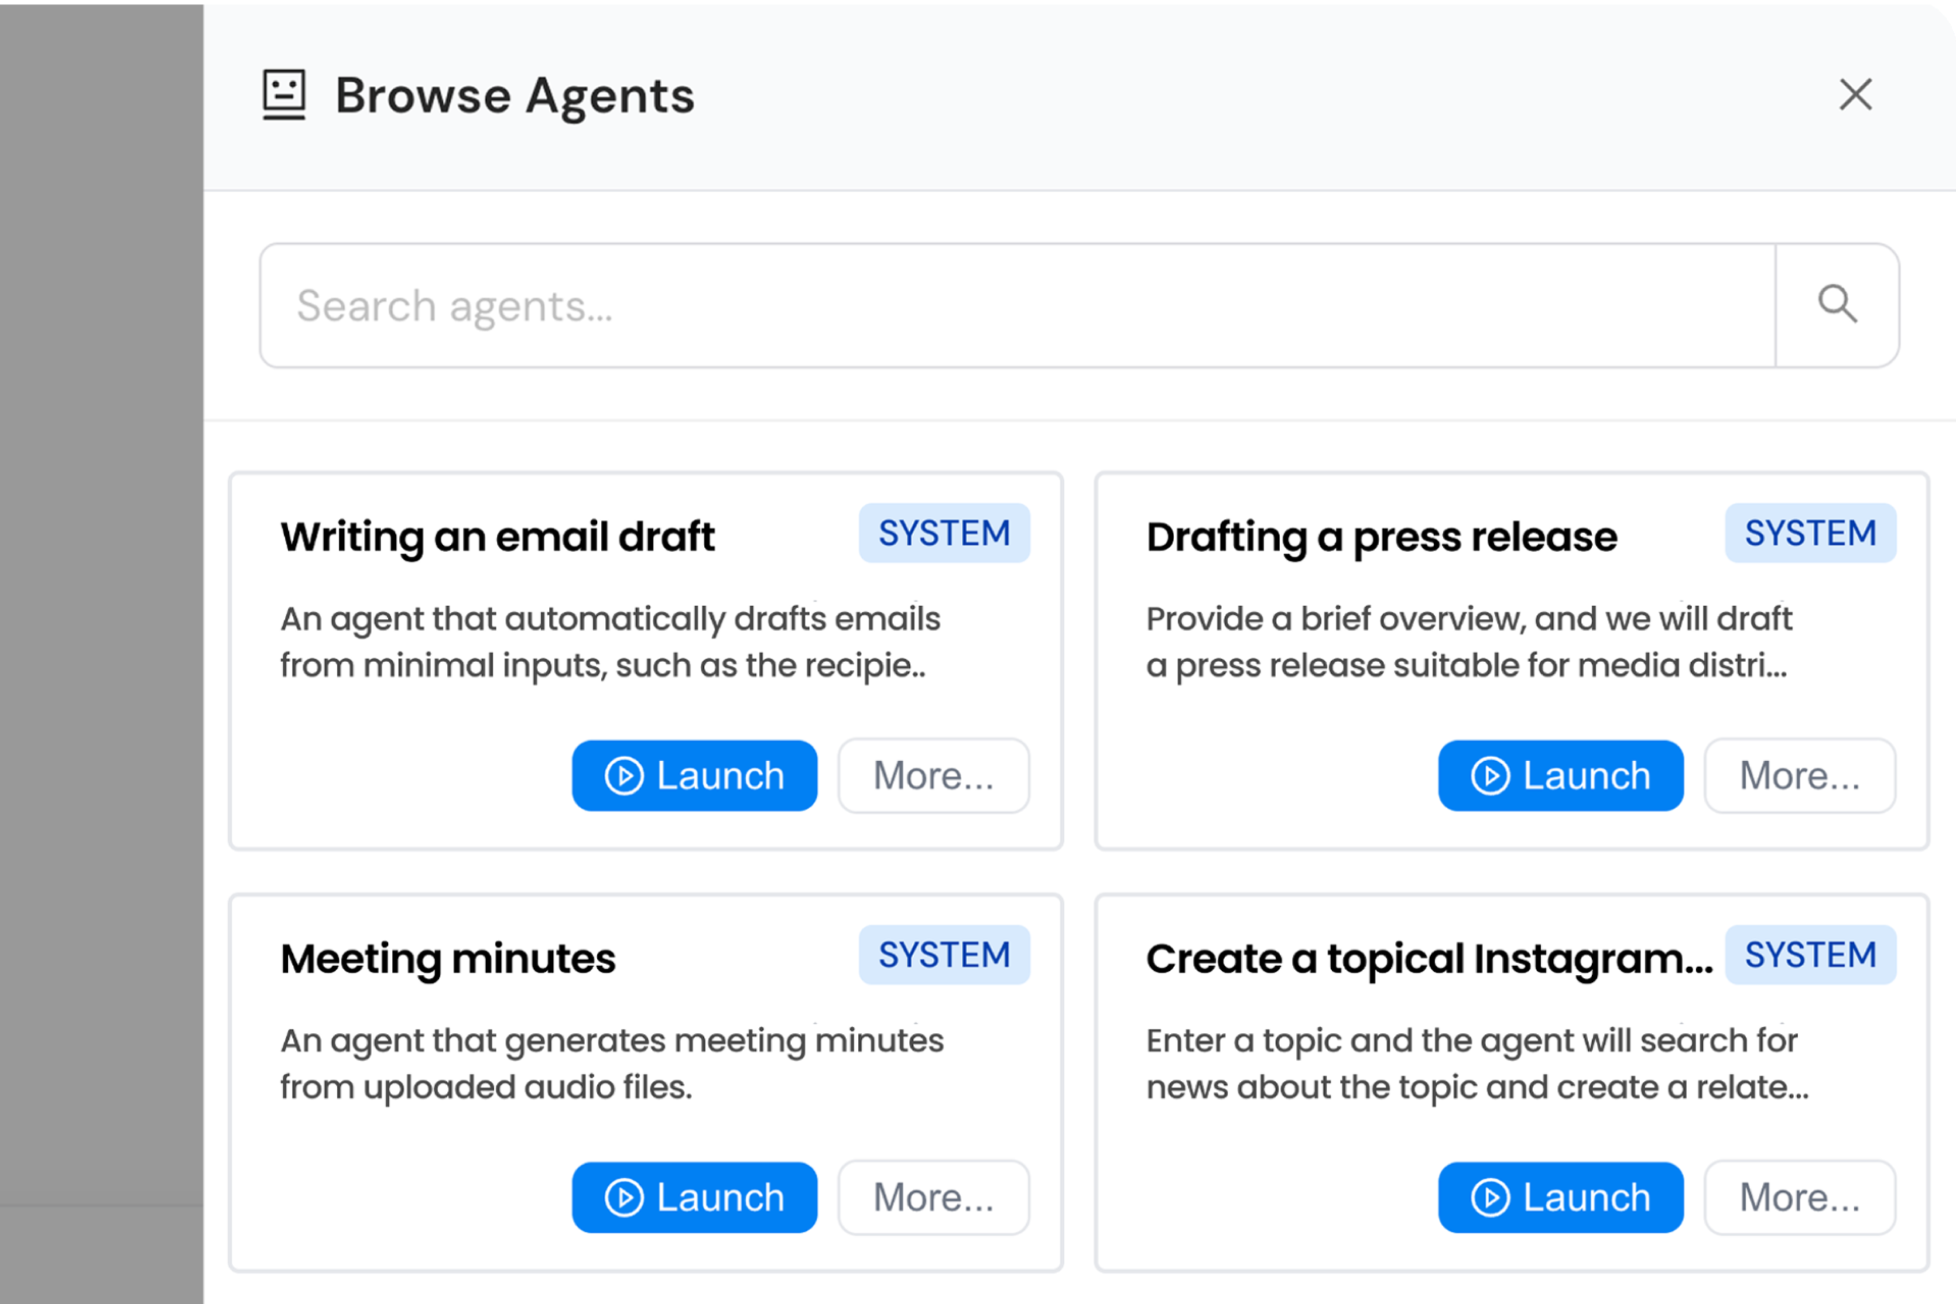The width and height of the screenshot is (1956, 1304).
Task: Focus the Search agents input field
Action: pos(1018,305)
